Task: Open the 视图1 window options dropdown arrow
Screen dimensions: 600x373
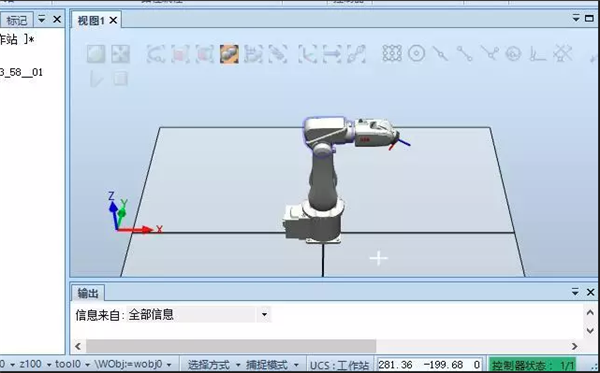Action: point(576,18)
